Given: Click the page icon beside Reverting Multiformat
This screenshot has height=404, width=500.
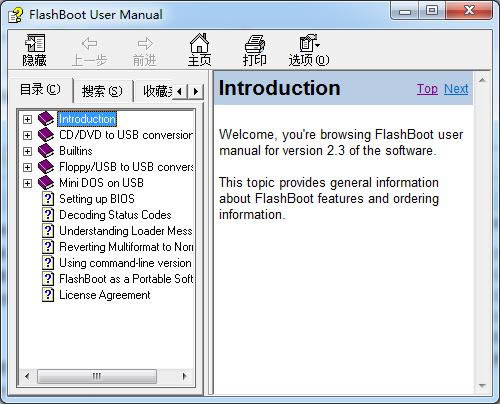Looking at the screenshot, I should tap(48, 247).
